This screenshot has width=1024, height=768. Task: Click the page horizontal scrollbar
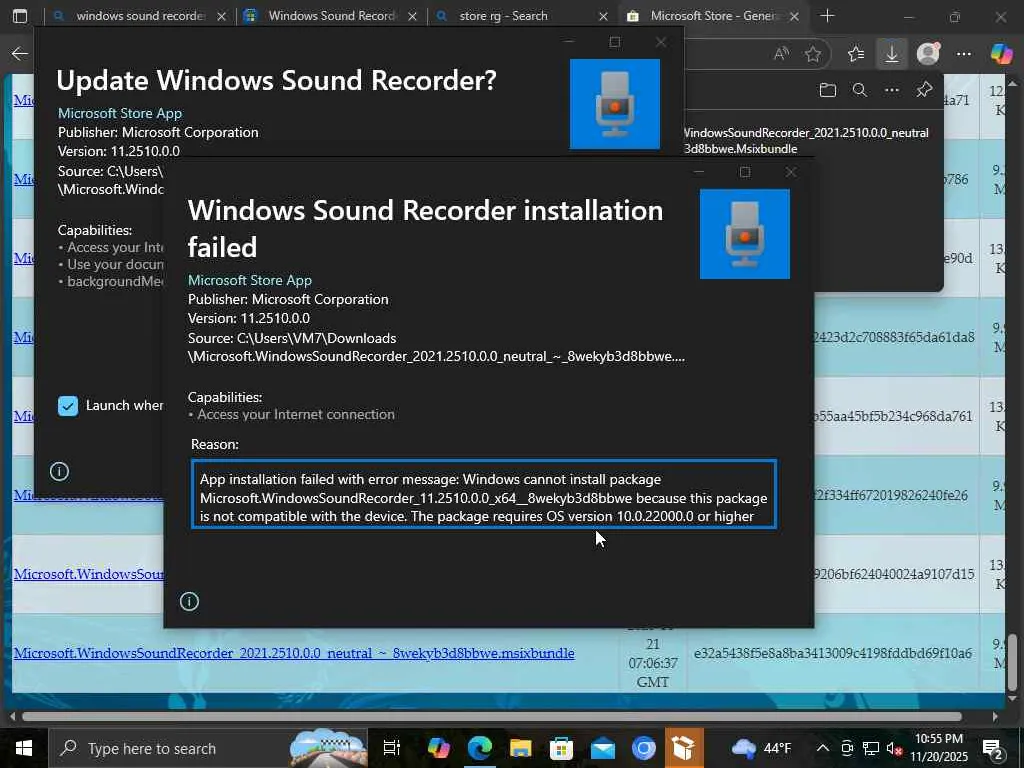click(491, 716)
